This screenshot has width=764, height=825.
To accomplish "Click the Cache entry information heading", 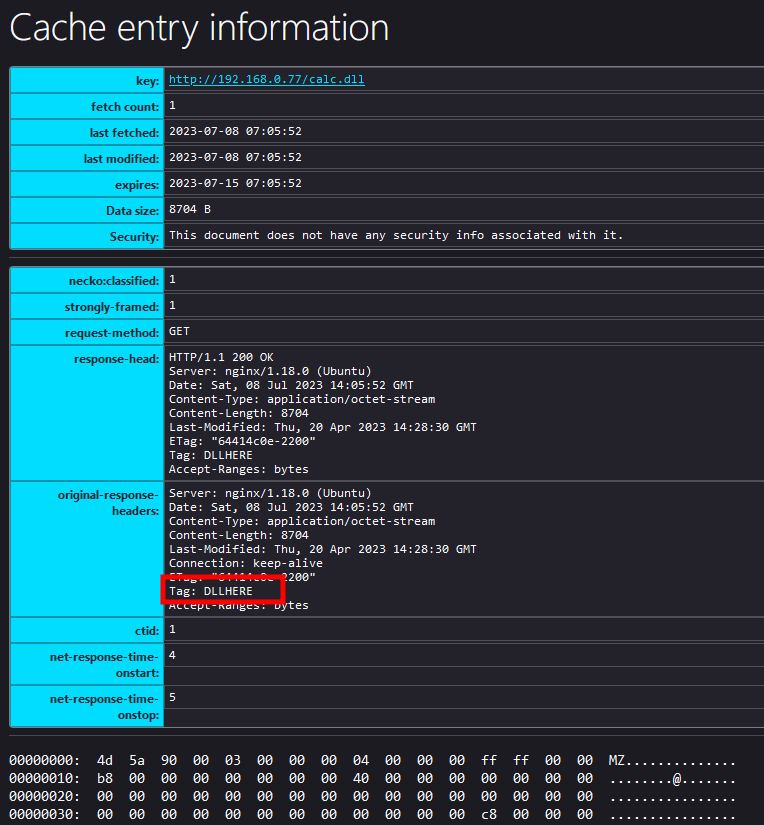I will tap(199, 28).
